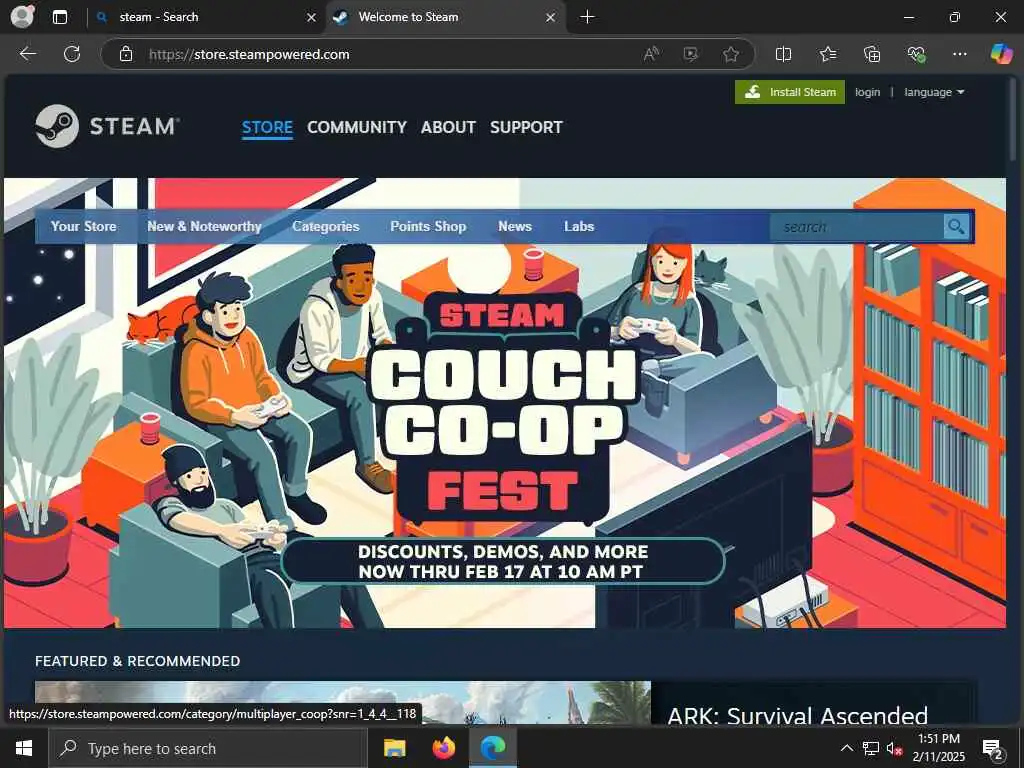Focus the Steam store search field
Viewport: 1024px width, 768px height.
pos(857,227)
